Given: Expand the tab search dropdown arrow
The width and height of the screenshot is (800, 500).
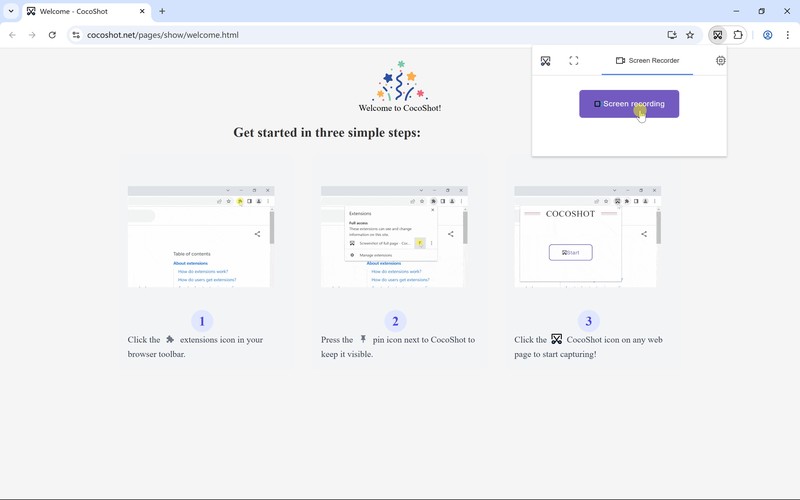Looking at the screenshot, I should coord(10,11).
